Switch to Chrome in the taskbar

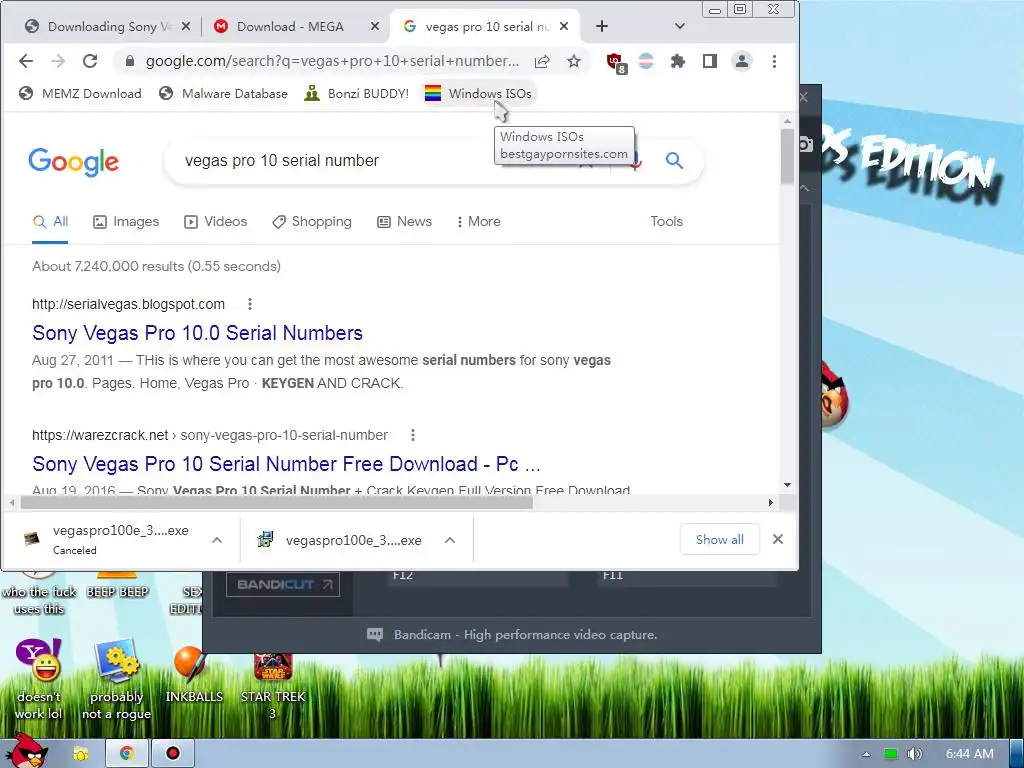(127, 754)
